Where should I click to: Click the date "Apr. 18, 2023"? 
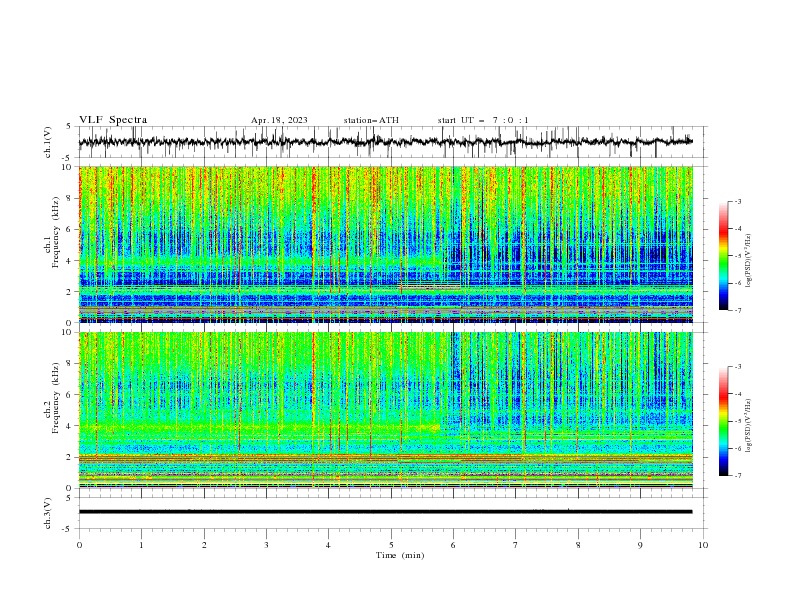279,120
